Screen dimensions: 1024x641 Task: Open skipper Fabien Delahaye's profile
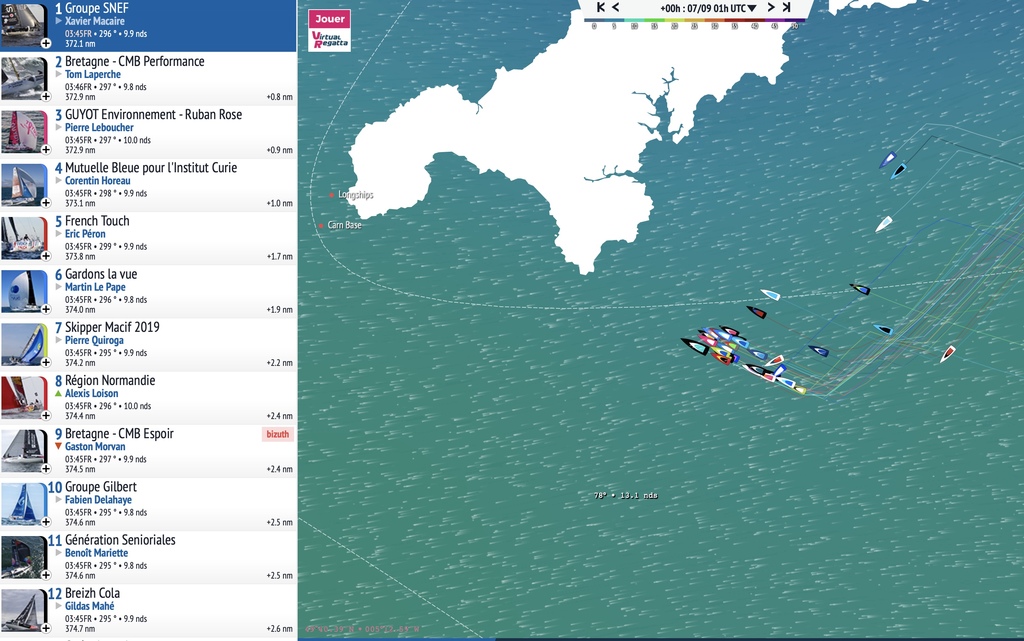(x=98, y=500)
